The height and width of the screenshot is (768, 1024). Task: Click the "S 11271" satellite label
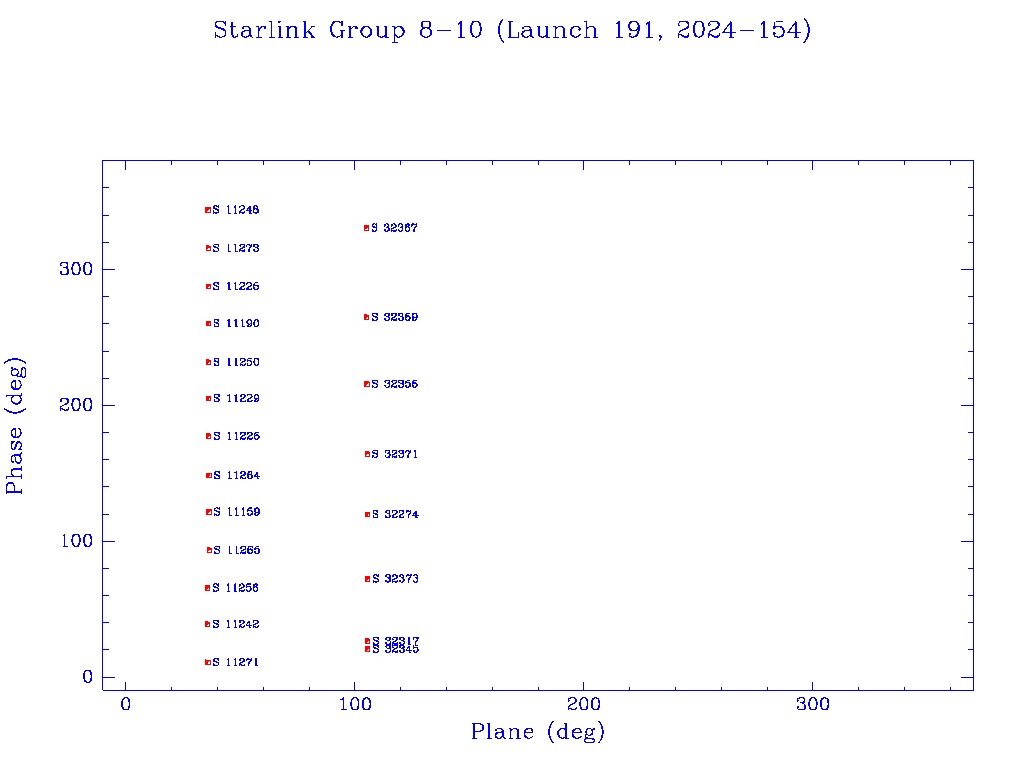click(x=236, y=662)
